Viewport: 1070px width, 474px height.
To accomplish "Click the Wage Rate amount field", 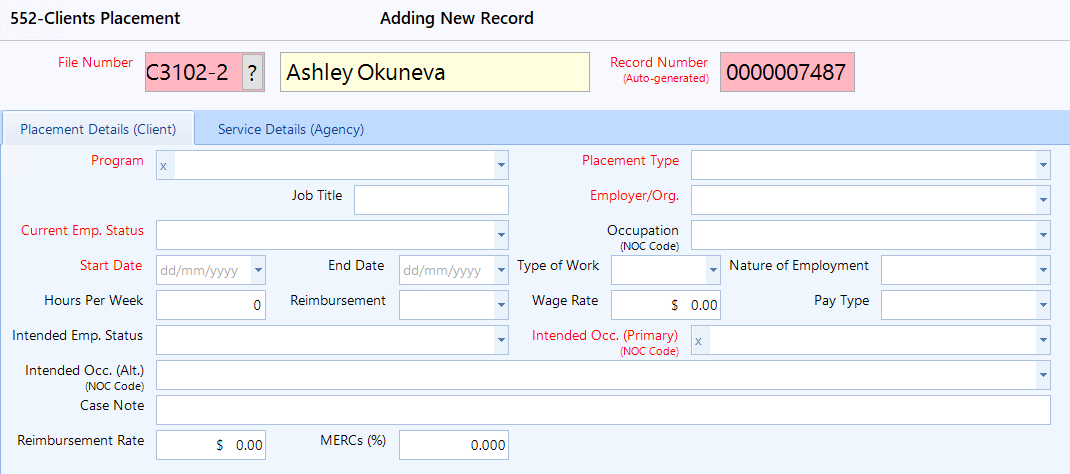I will click(x=665, y=305).
